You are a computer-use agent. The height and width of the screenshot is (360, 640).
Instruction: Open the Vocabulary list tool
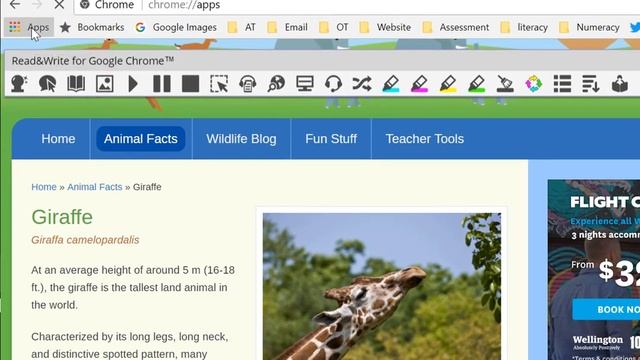562,84
